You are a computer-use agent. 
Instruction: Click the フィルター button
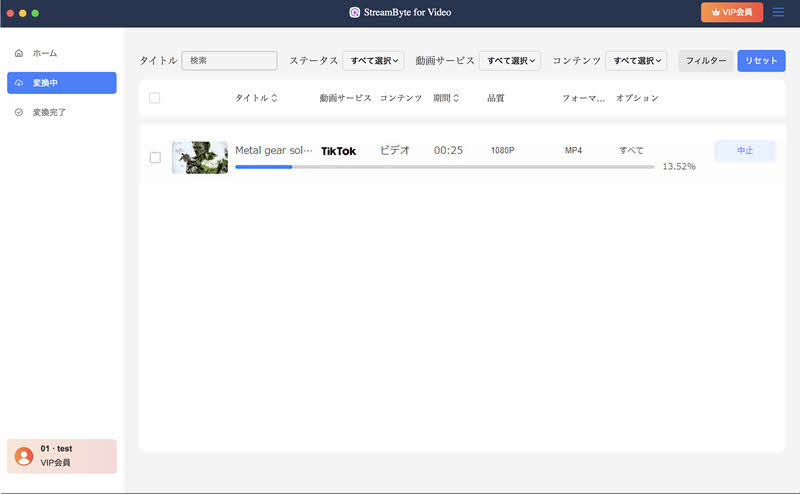(x=706, y=60)
